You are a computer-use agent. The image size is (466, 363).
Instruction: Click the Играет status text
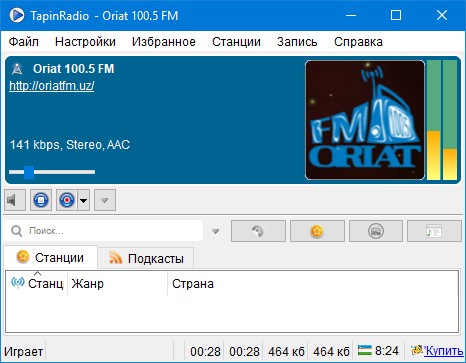23,352
